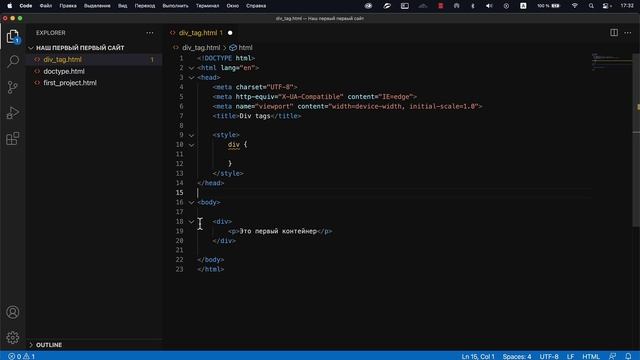Click the div_tag.html breadcrumb
Screen dimensions: 640x360
coord(201,48)
